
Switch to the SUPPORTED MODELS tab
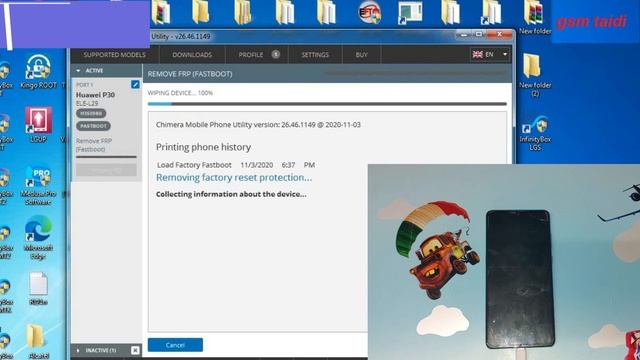[x=114, y=55]
